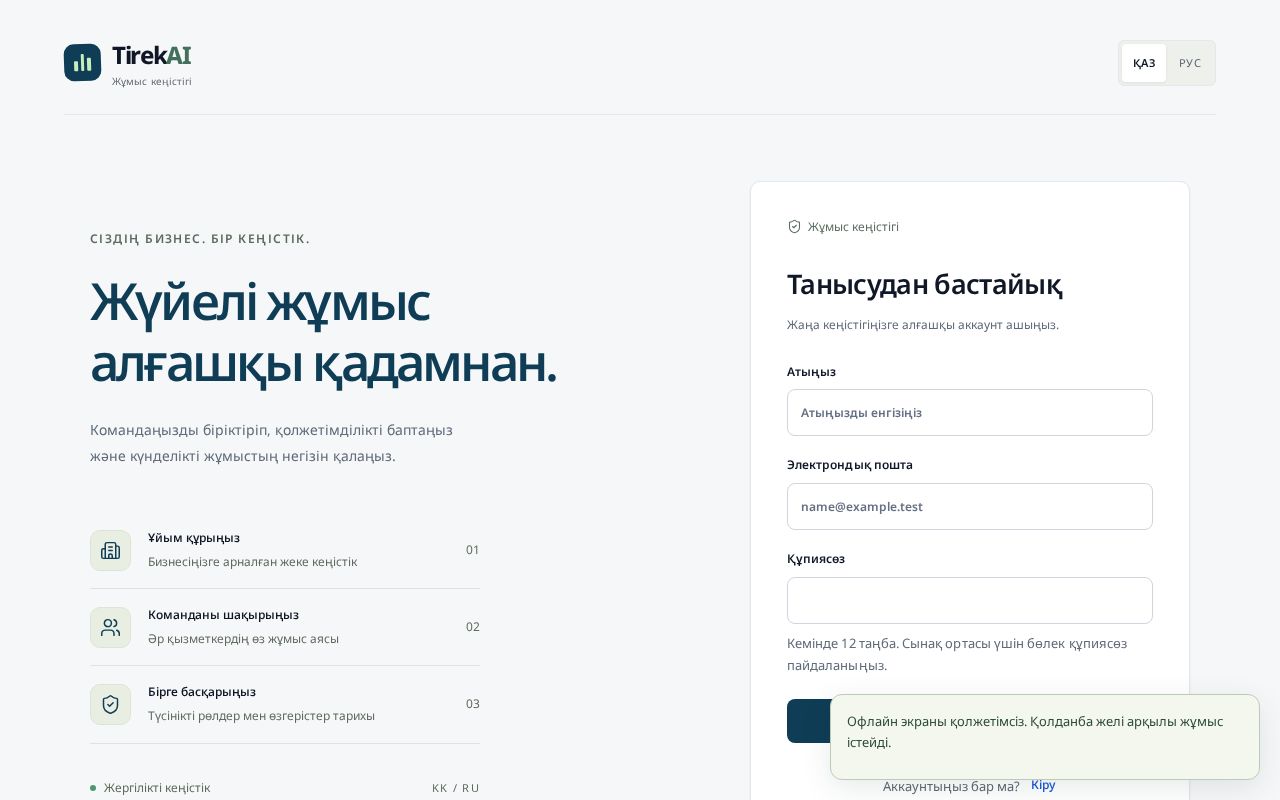The height and width of the screenshot is (800, 1280).
Task: Click the Жұмыс кеңістігі label in the form card
Action: click(853, 227)
